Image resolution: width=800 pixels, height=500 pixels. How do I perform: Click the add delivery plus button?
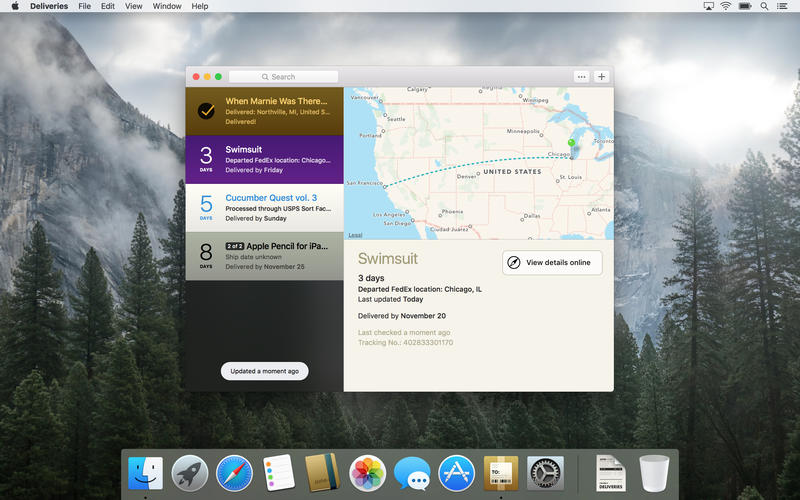601,77
